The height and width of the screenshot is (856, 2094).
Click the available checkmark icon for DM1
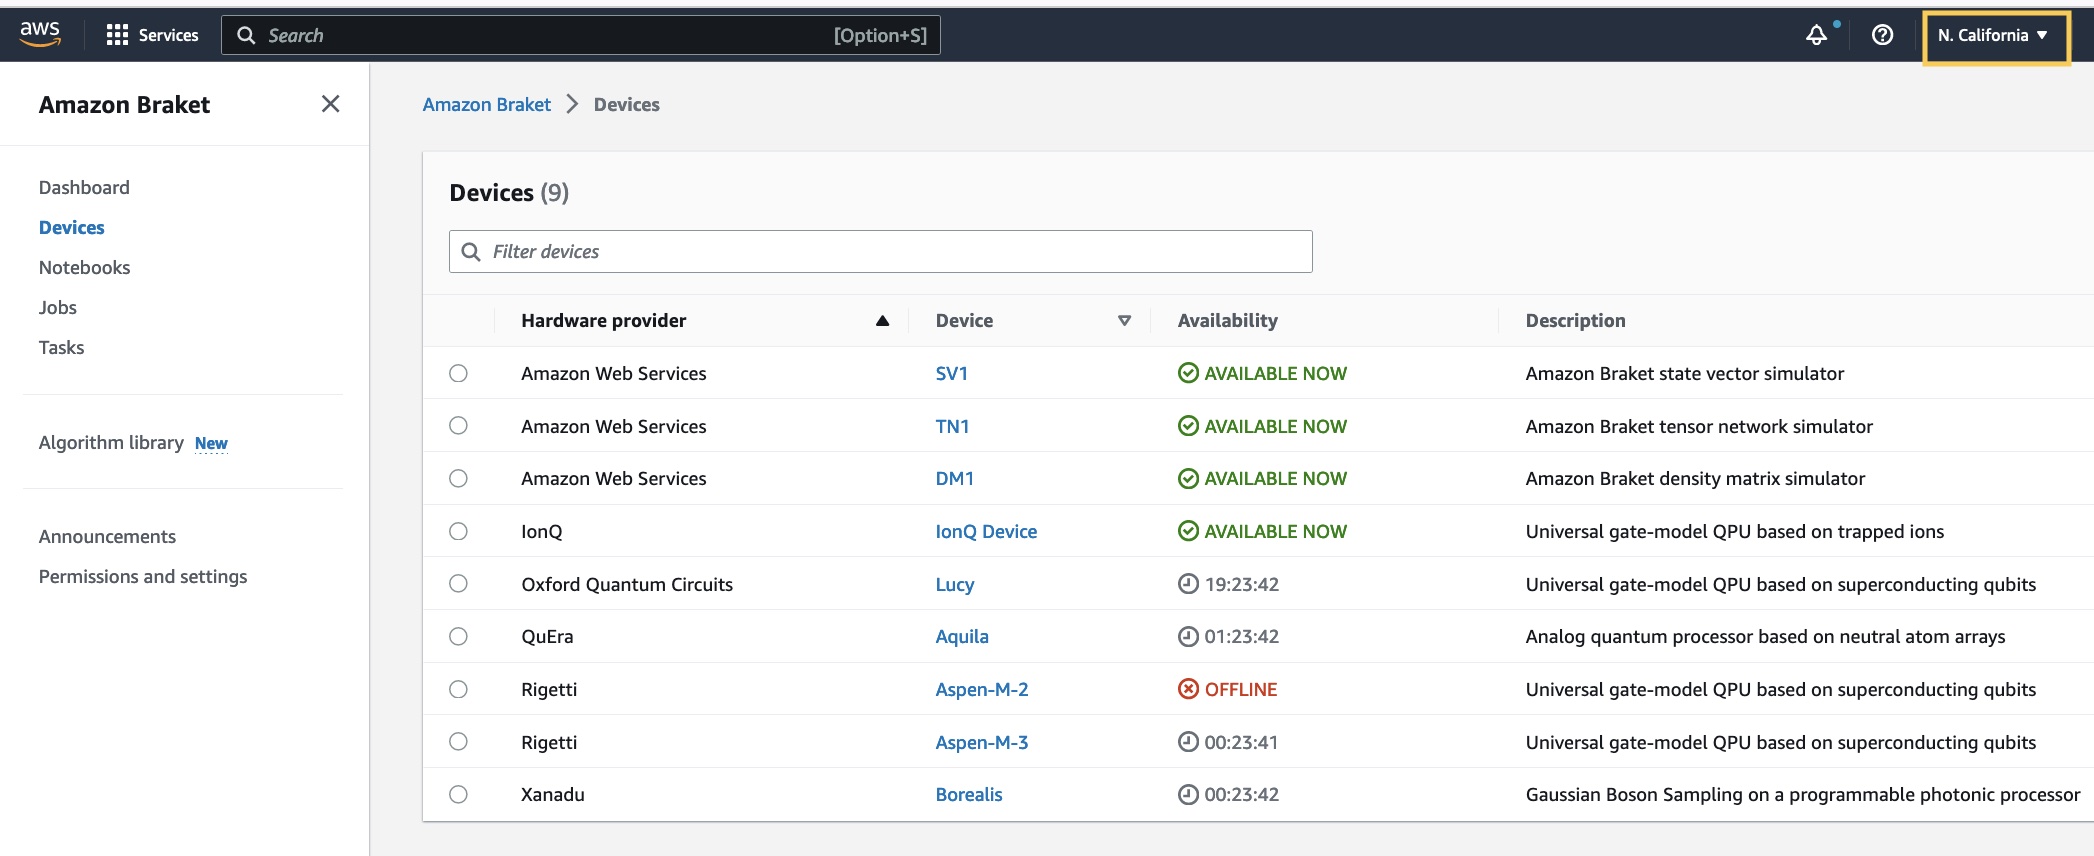tap(1188, 478)
